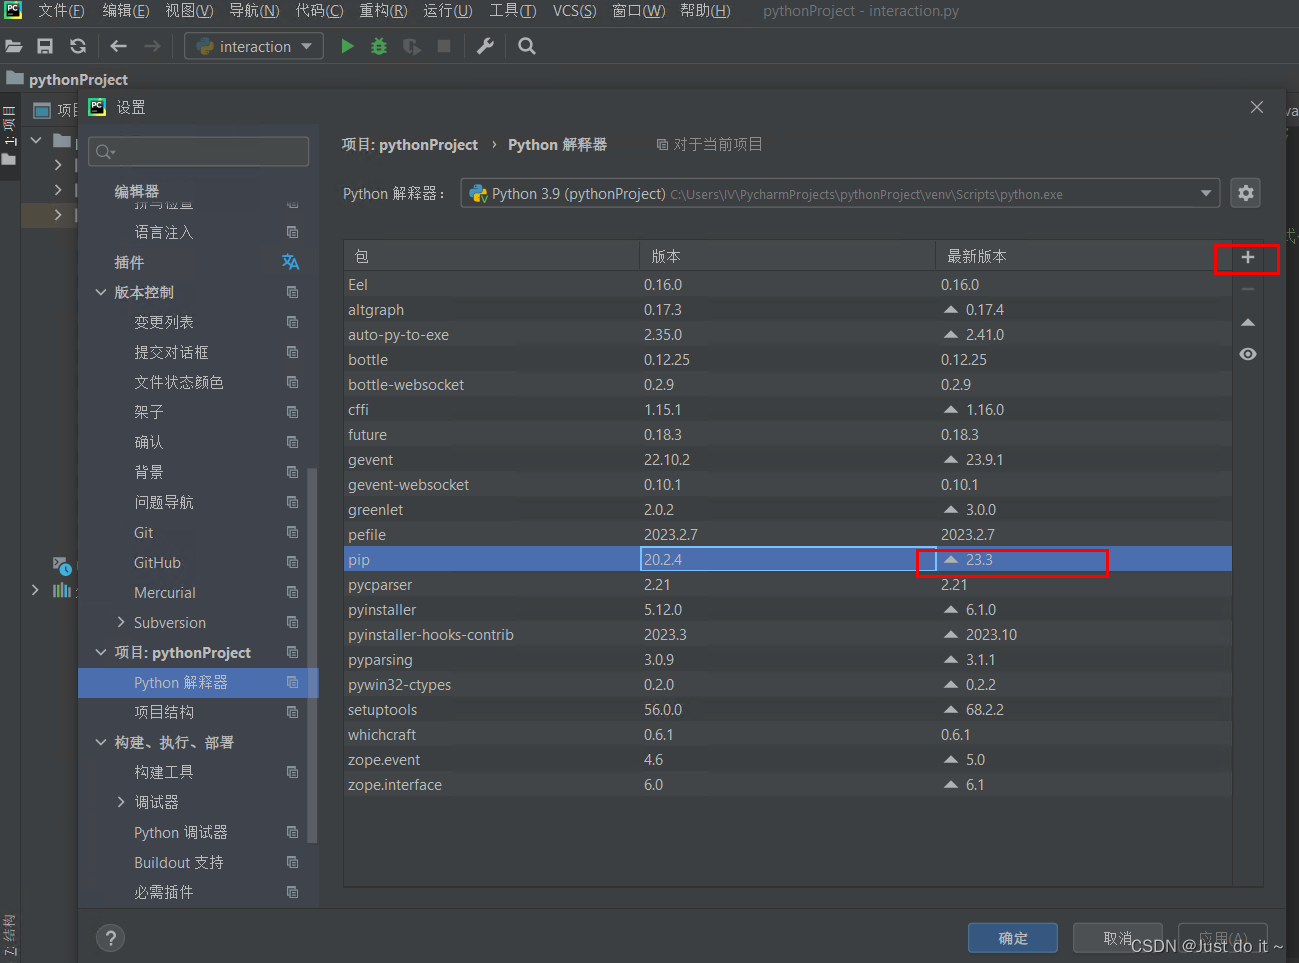Image resolution: width=1299 pixels, height=963 pixels.
Task: Click the Save All toolbar icon
Action: point(45,46)
